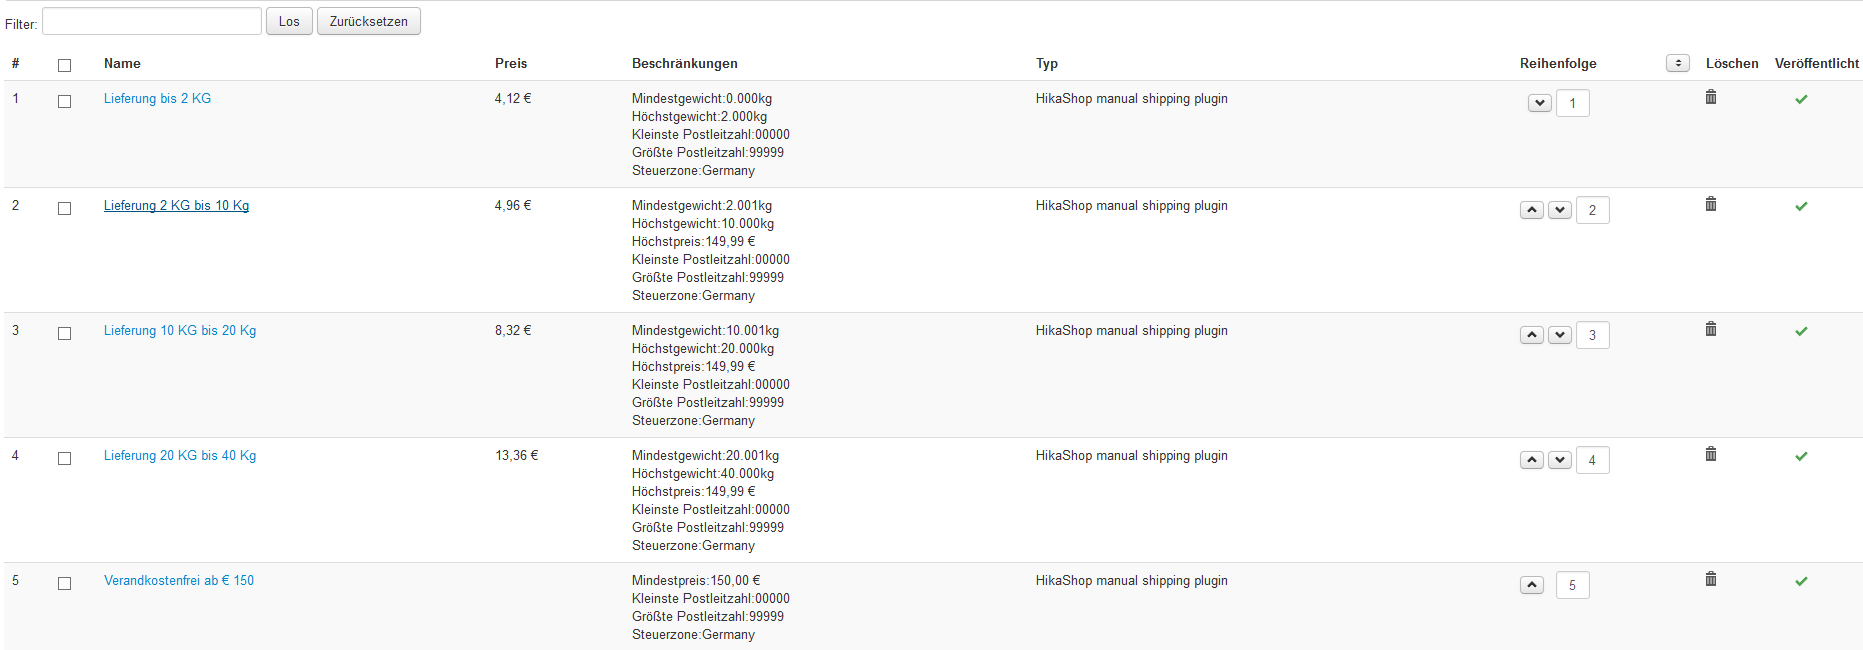Image resolution: width=1863 pixels, height=650 pixels.
Task: Move Lieferung 2 KG bis 10 Kg up
Action: pos(1532,210)
